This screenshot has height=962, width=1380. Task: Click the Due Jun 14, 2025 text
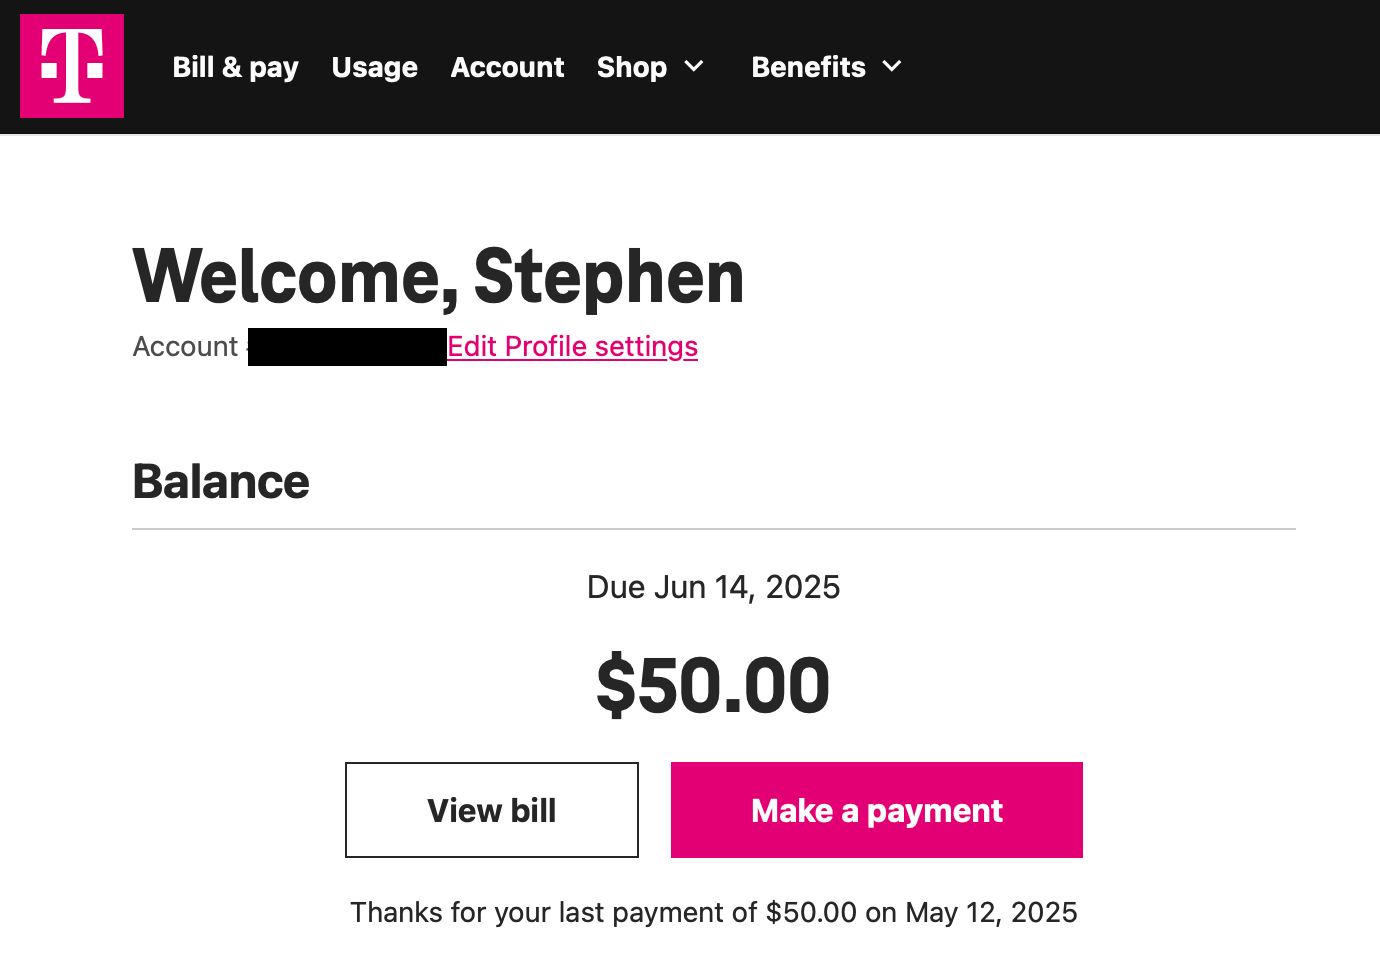pos(713,587)
